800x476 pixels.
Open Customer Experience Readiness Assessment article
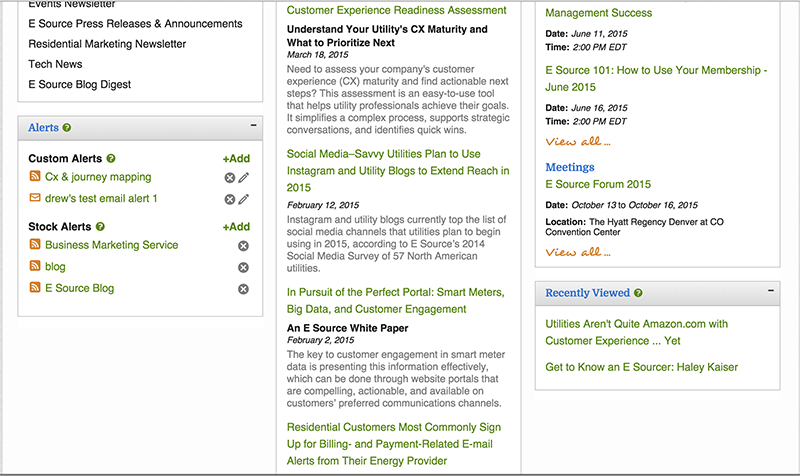pos(396,10)
